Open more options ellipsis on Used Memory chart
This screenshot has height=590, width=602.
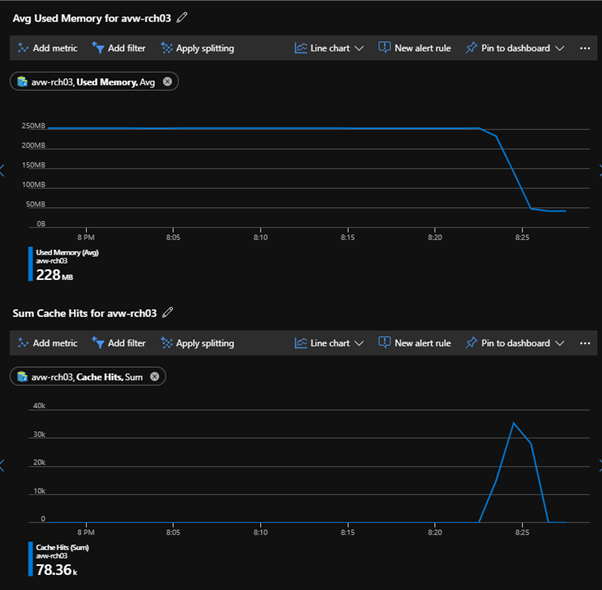point(585,48)
